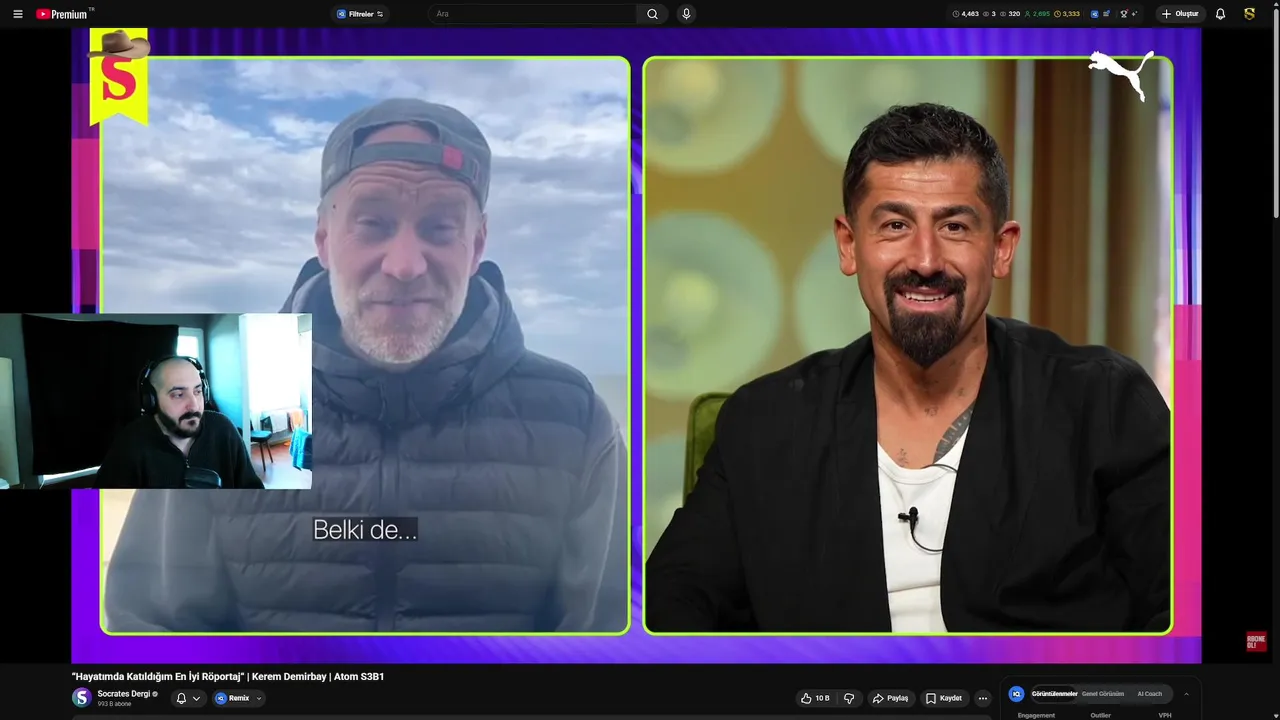Click the streamer webcam overlay
1280x720 pixels.
[156, 401]
